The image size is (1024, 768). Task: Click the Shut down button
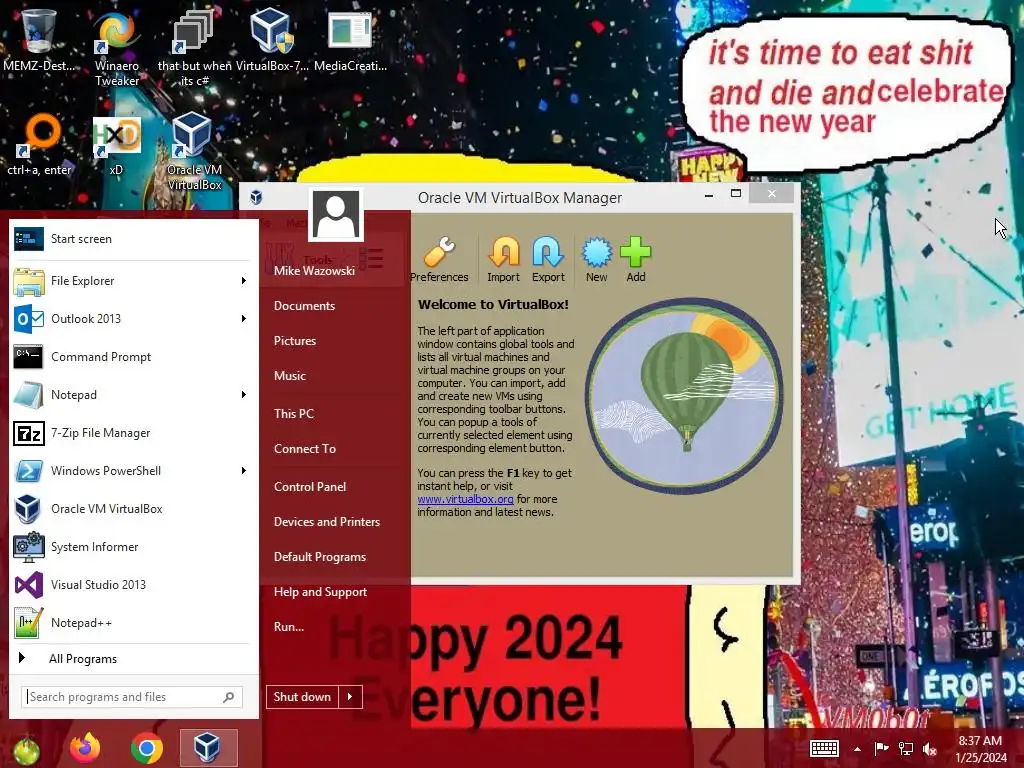tap(302, 697)
